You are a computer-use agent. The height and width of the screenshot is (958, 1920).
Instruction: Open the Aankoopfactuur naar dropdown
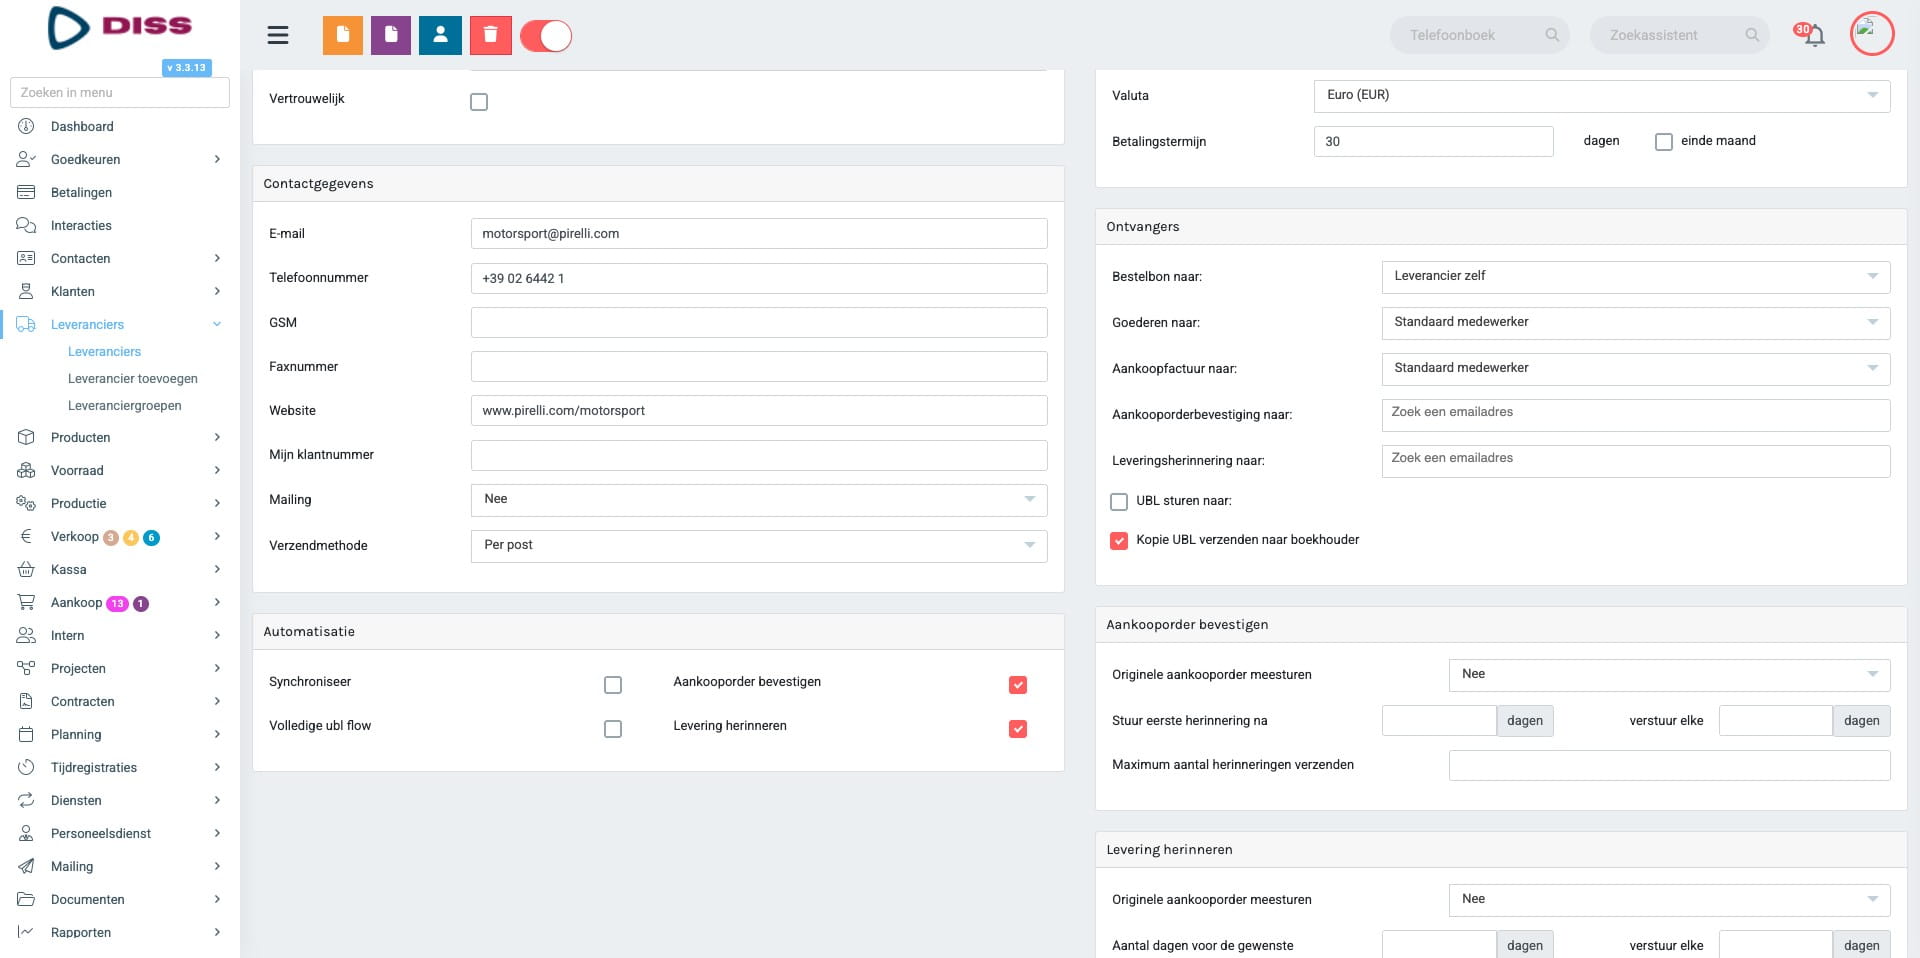point(1636,369)
